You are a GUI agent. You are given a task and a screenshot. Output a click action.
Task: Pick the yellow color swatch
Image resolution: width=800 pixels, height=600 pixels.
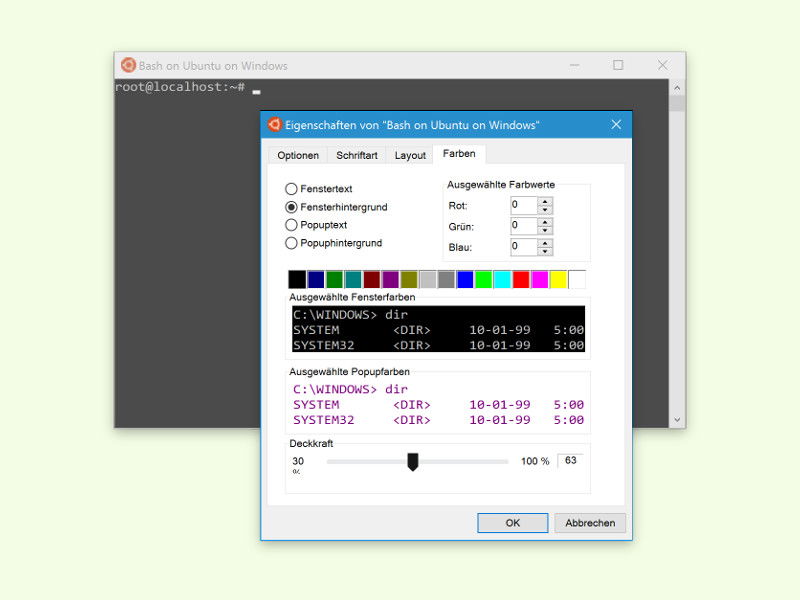[x=558, y=280]
